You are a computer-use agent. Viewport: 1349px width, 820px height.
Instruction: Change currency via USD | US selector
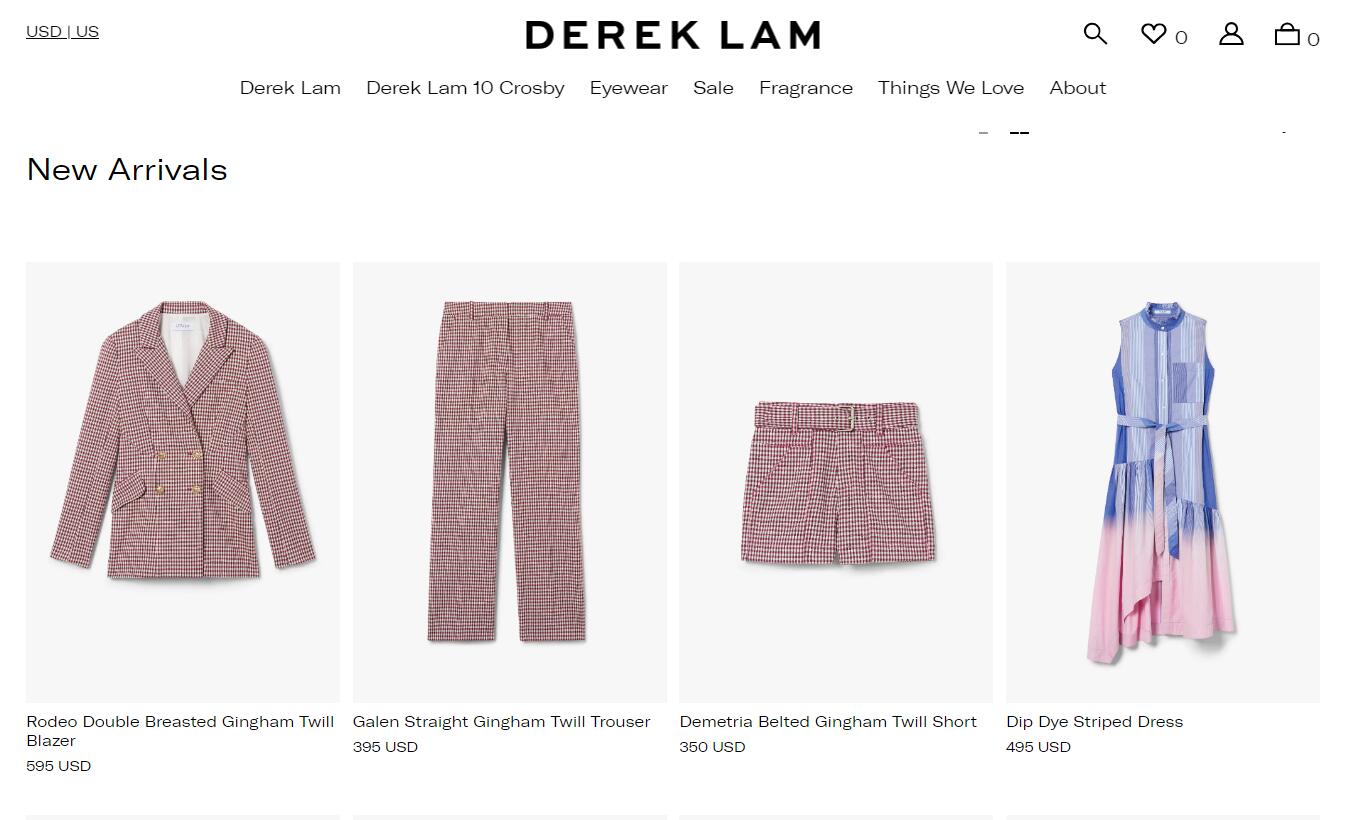click(x=62, y=31)
